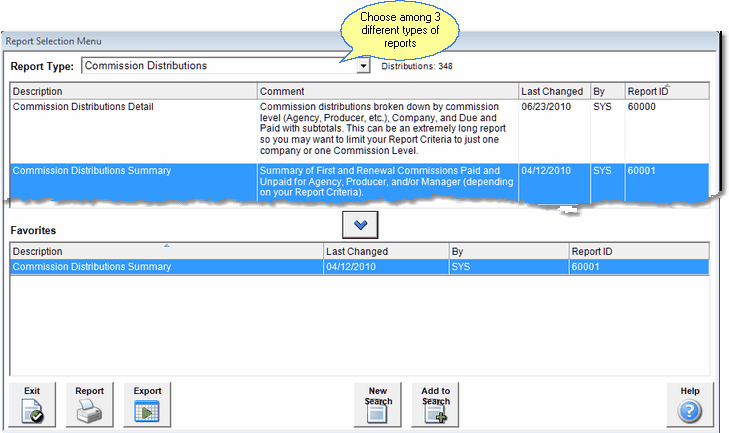The height and width of the screenshot is (433, 729).
Task: Sort Favorites by the Description column header
Action: pyautogui.click(x=166, y=251)
